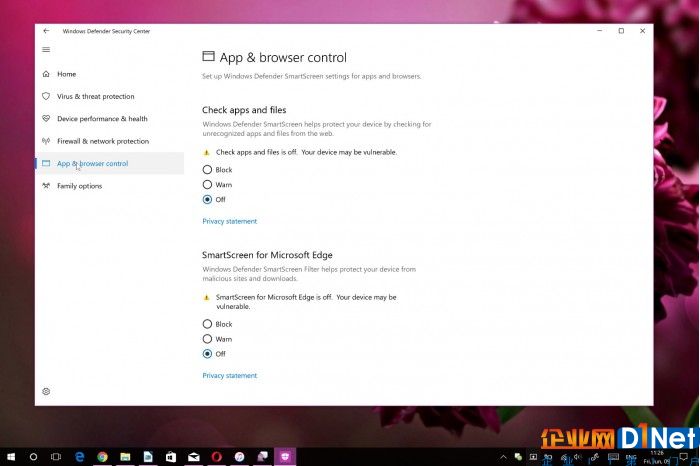The image size is (700, 466).
Task: Open the document app icon beside File Explorer
Action: pos(148,457)
